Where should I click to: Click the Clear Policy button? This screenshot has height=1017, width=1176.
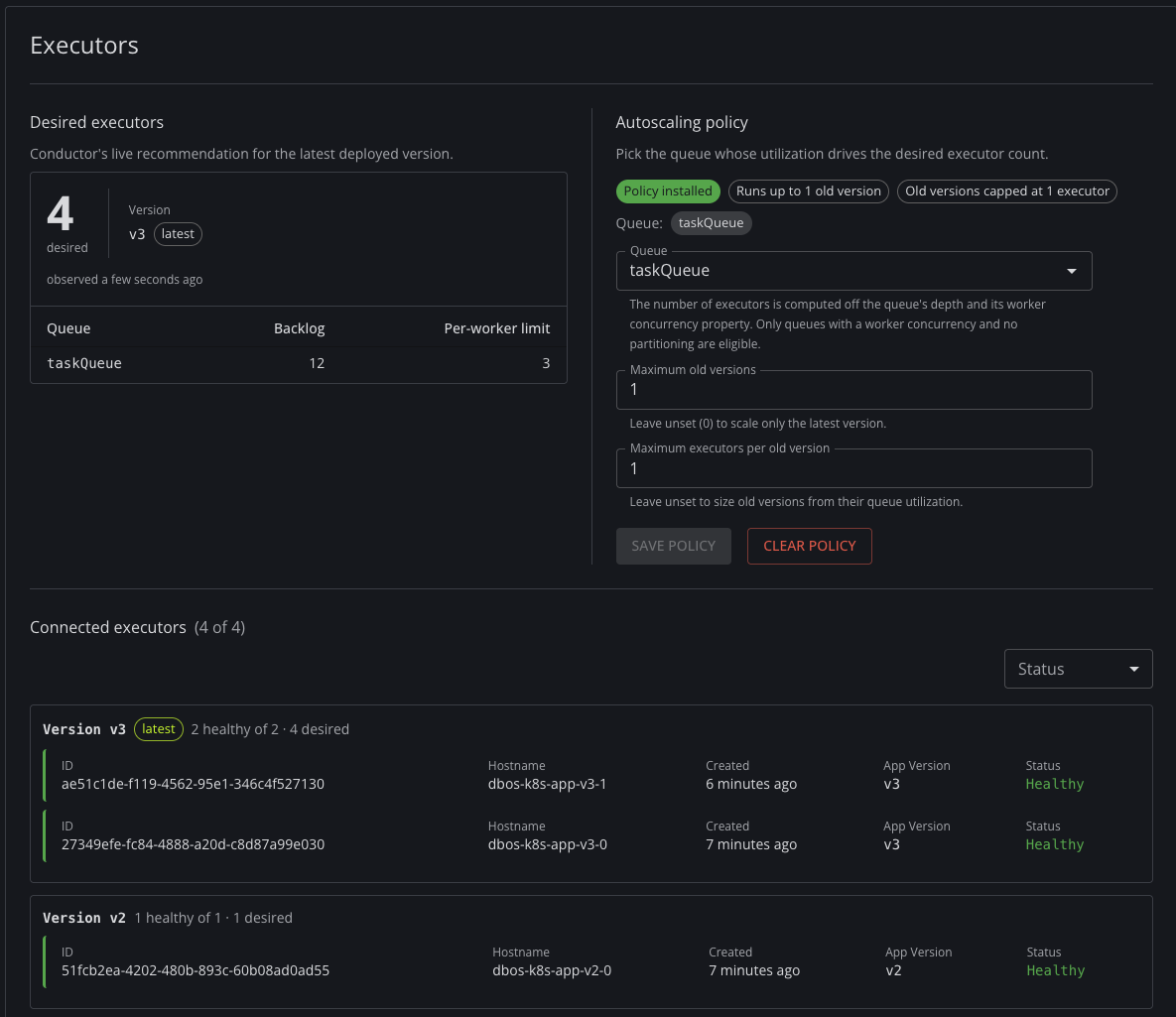coord(809,546)
